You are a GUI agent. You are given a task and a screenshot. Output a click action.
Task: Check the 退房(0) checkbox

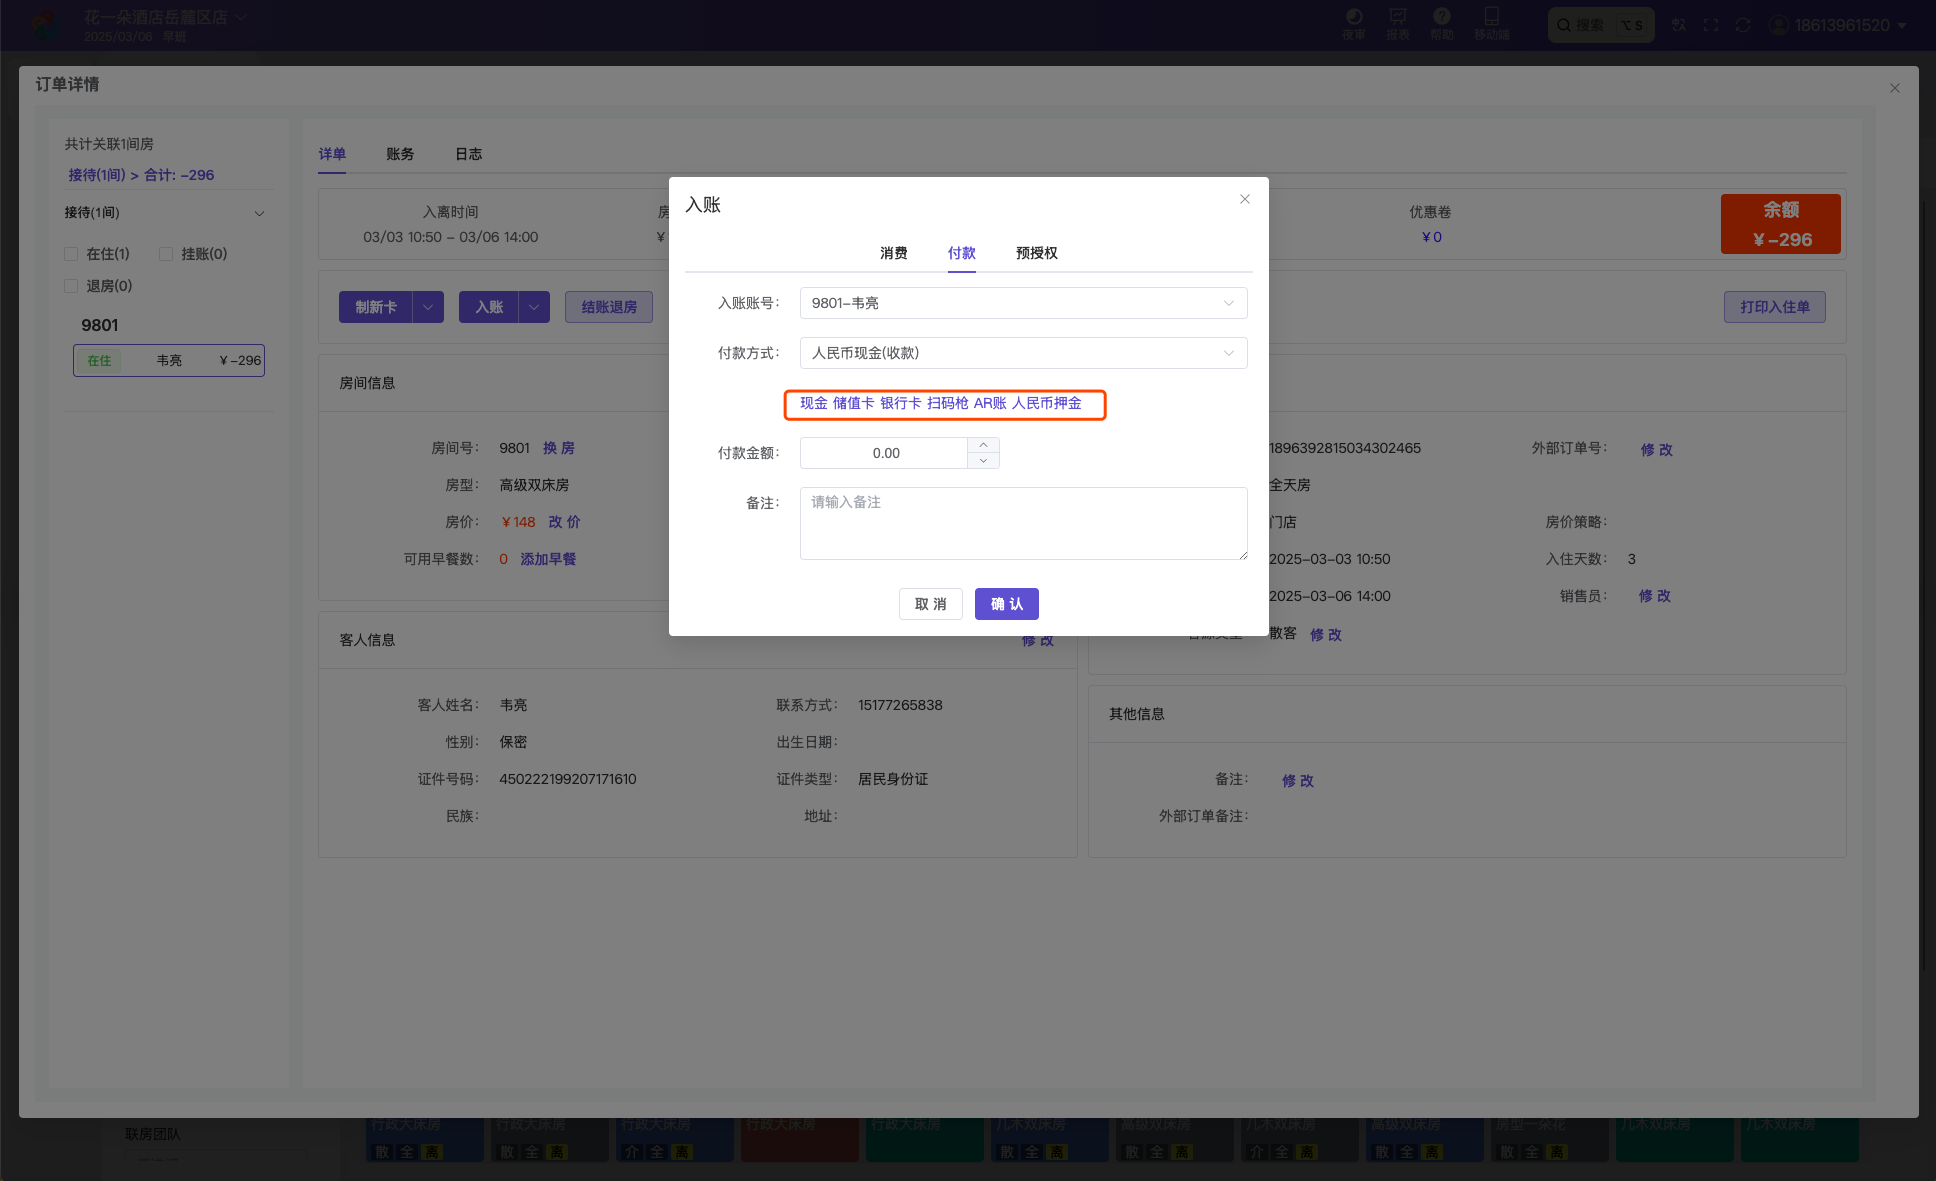click(71, 286)
